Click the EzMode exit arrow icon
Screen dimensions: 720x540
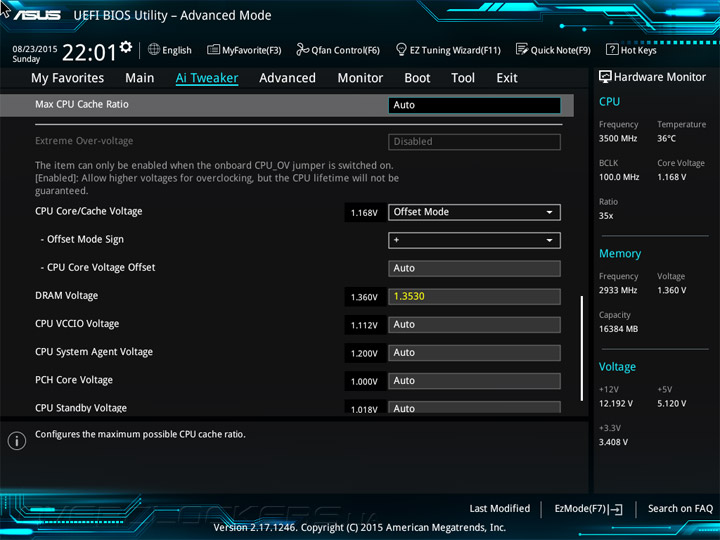(x=616, y=509)
